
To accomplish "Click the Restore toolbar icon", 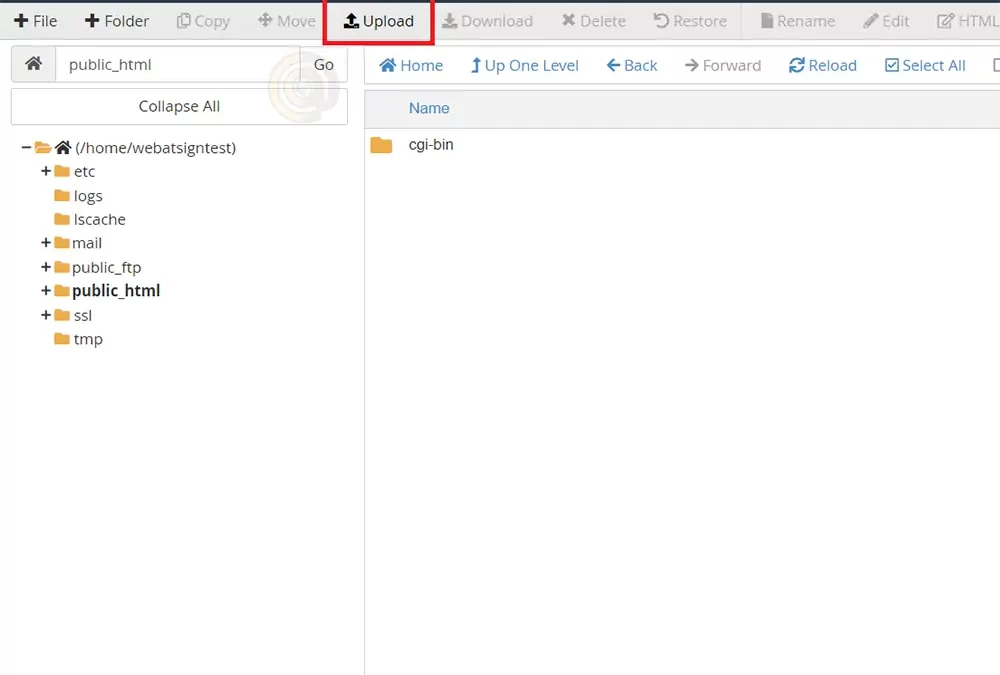I will 689,21.
